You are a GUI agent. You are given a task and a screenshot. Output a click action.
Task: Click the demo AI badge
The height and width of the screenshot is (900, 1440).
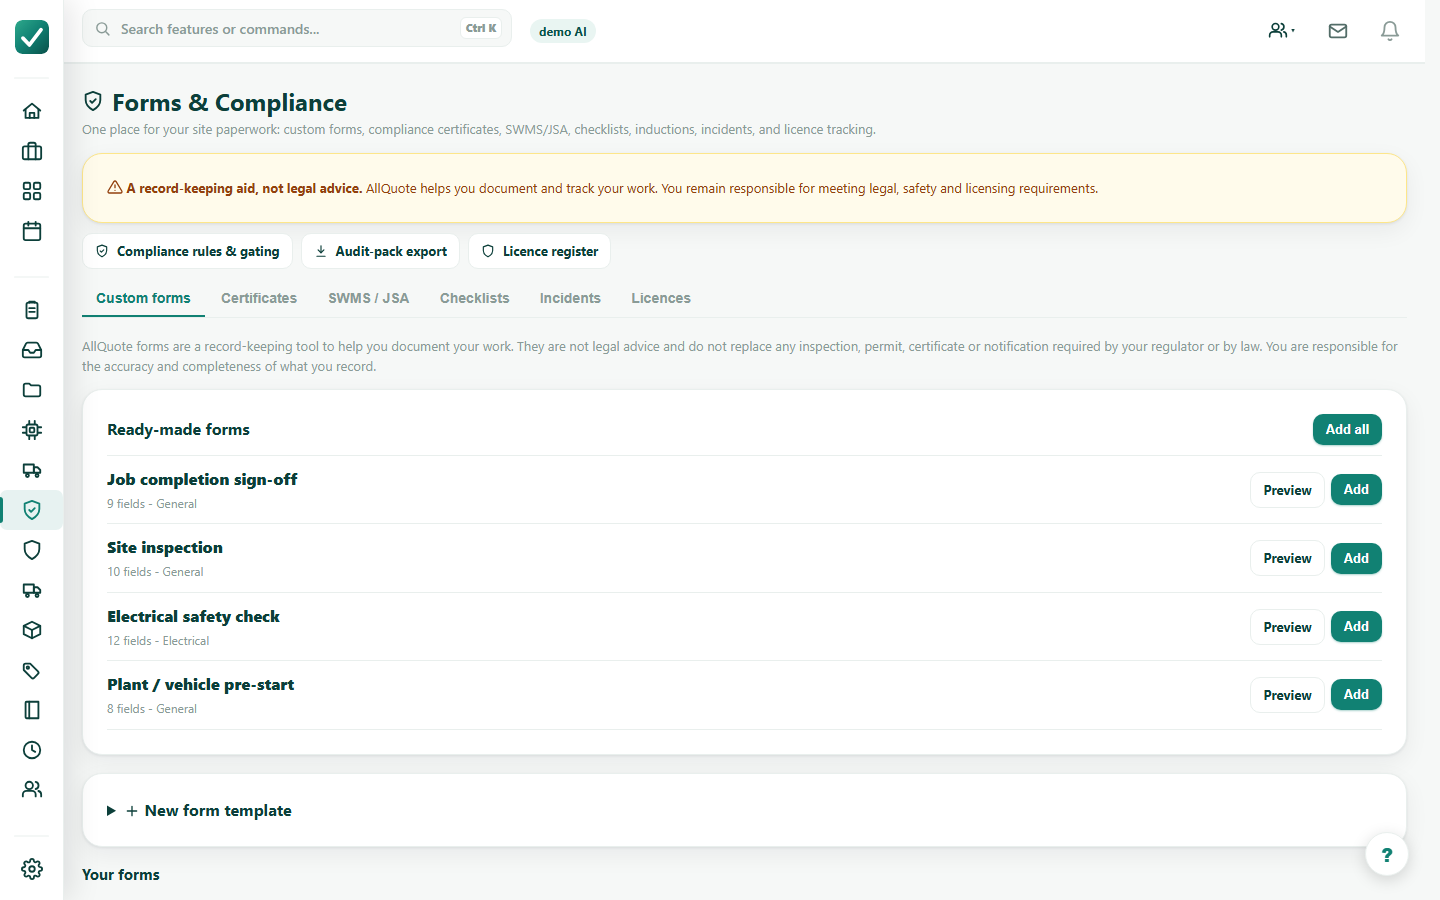click(563, 31)
